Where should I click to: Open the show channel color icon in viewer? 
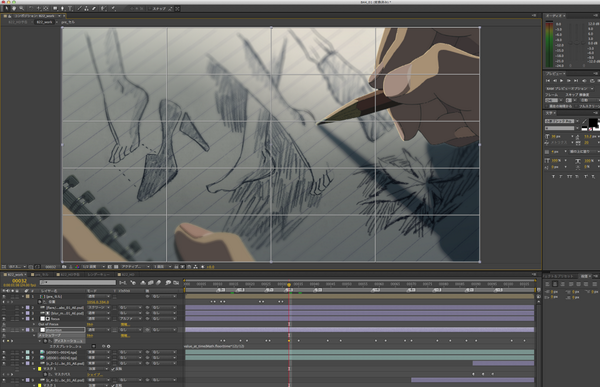click(77, 267)
